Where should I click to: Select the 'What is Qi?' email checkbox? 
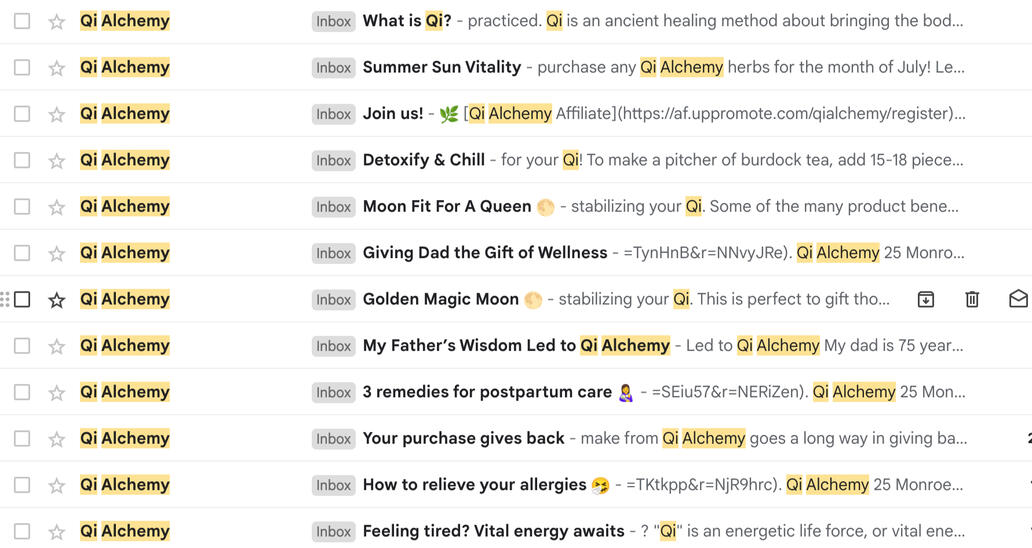[22, 21]
